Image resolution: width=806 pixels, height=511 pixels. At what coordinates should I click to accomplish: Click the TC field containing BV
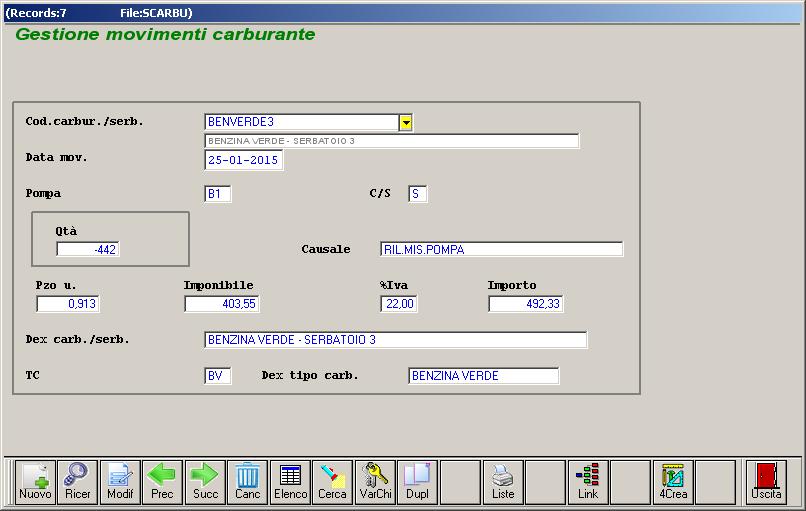[217, 376]
